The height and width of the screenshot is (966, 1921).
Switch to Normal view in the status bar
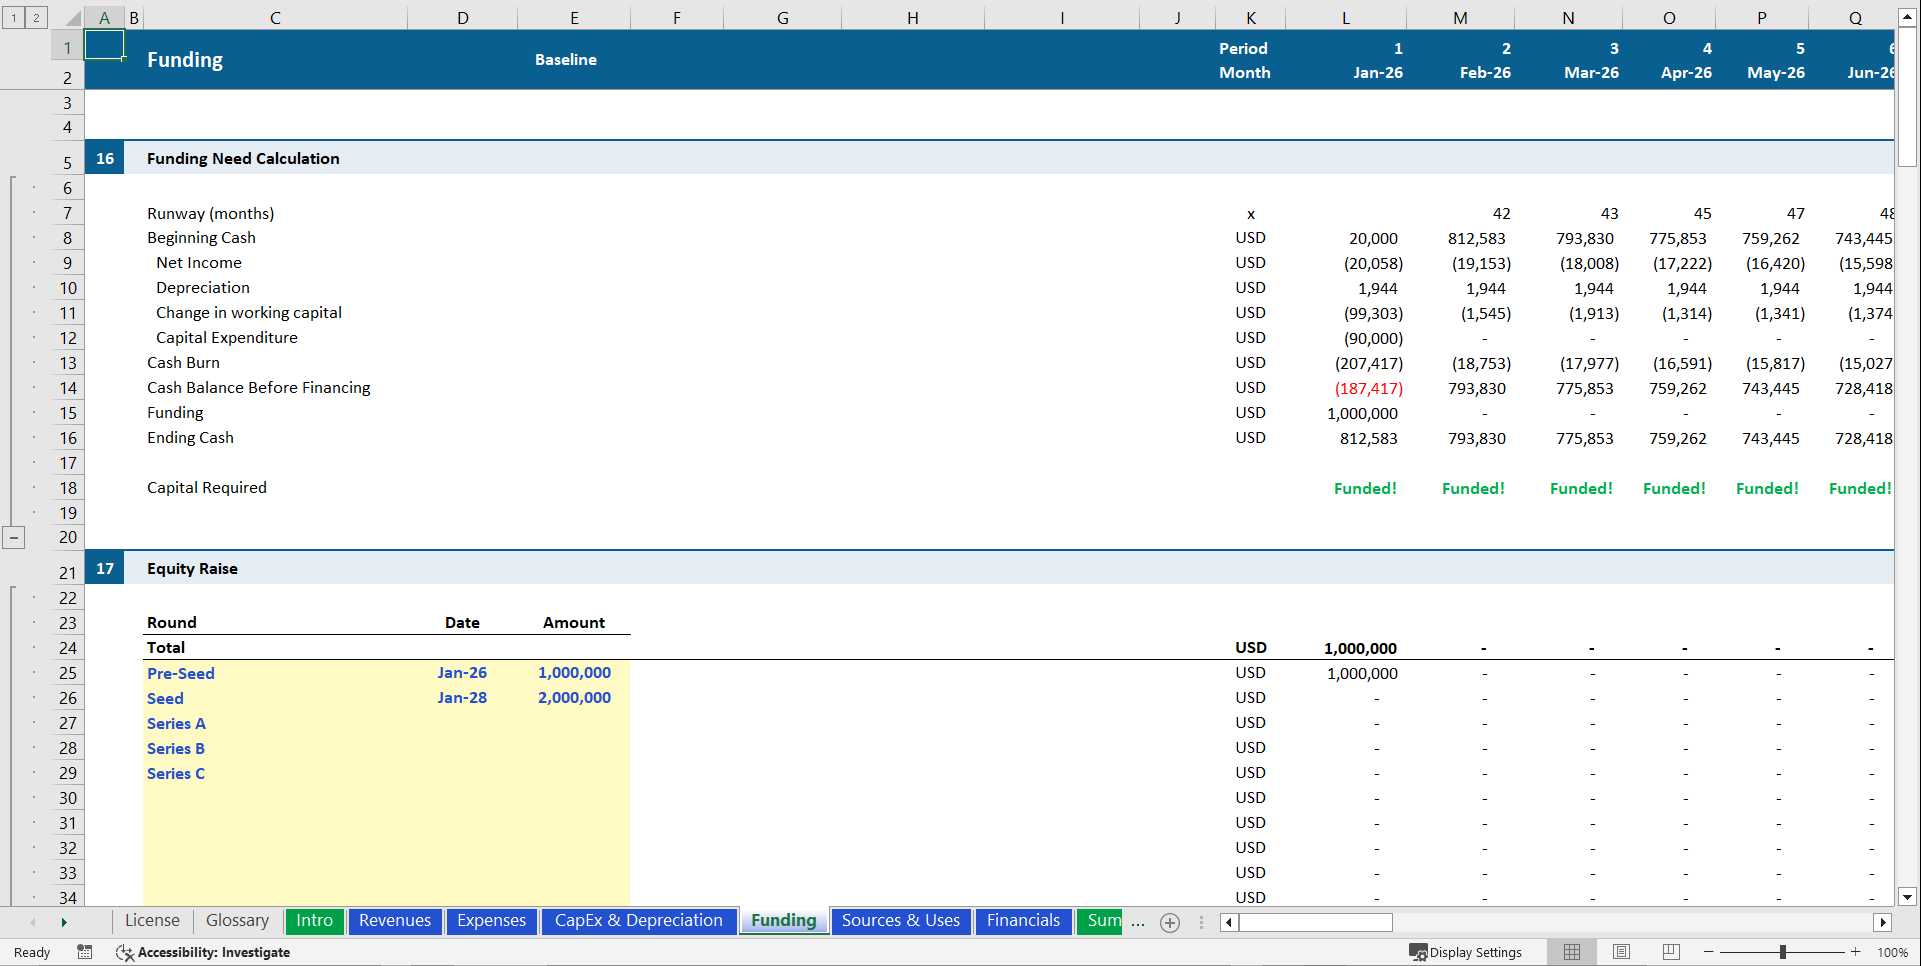(x=1571, y=952)
